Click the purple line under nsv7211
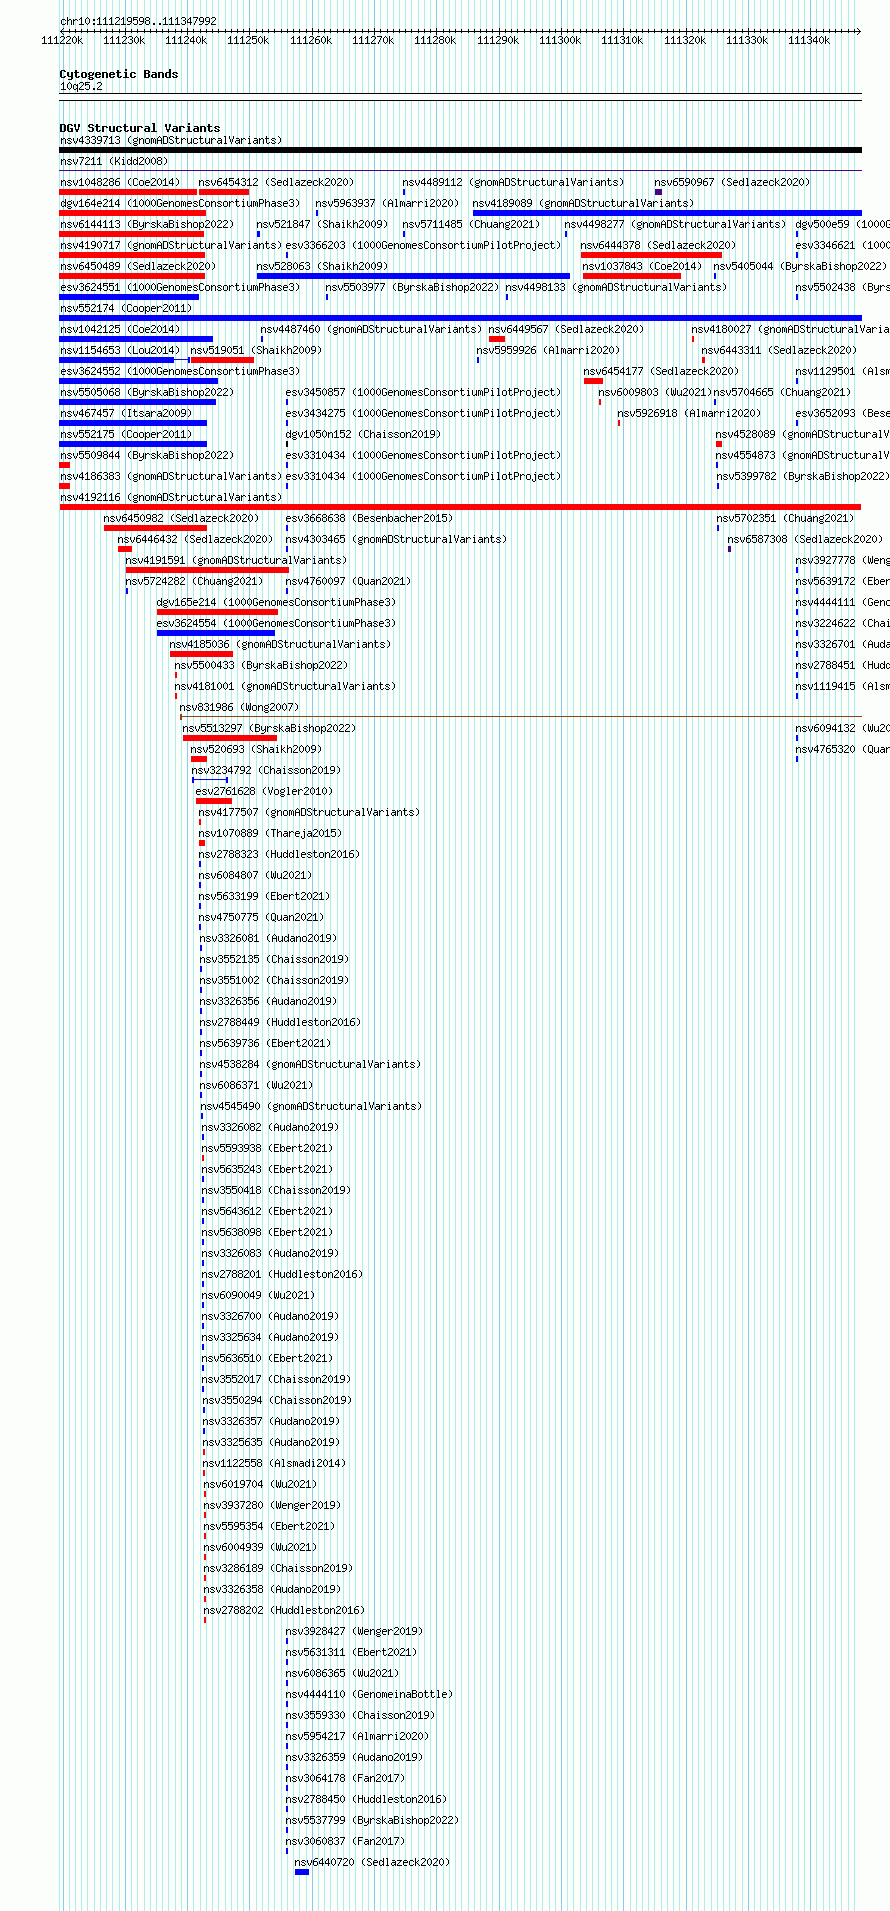Screen dimensions: 890x1911 coord(460,170)
